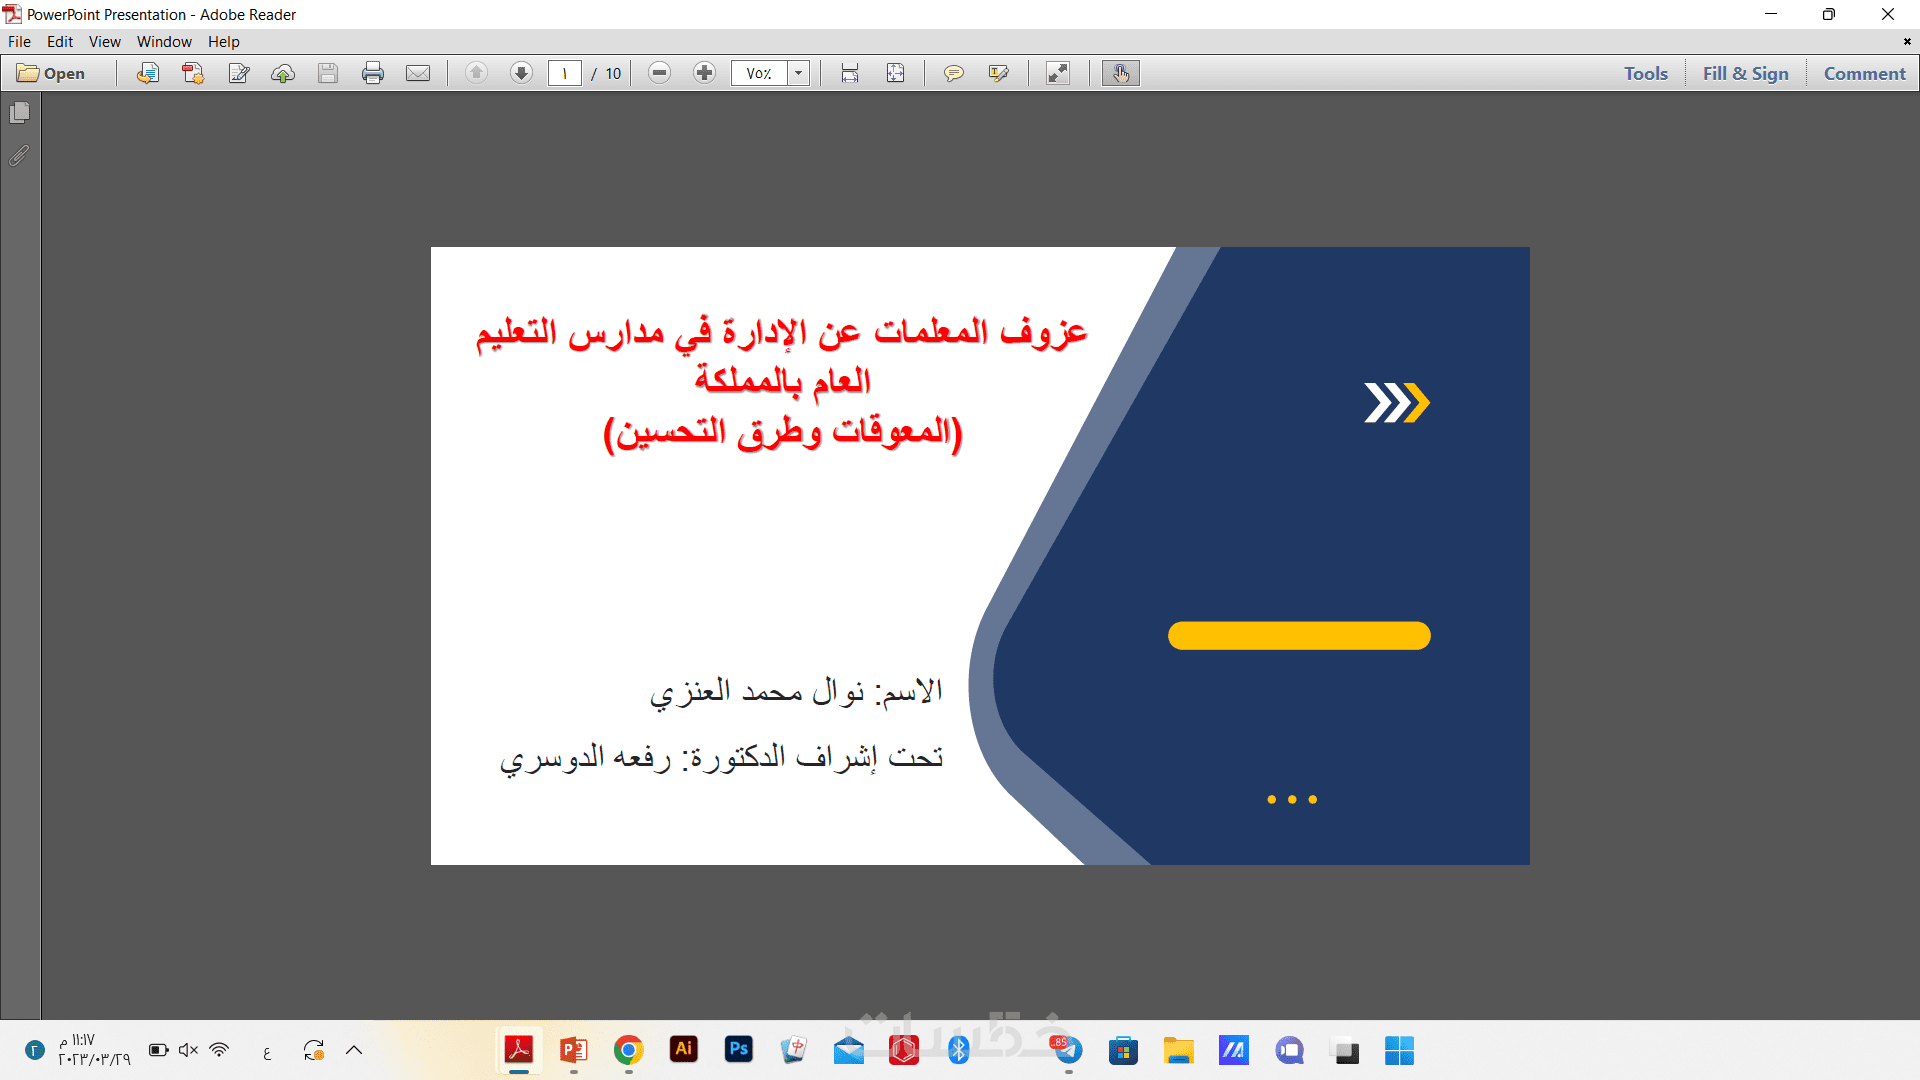Image resolution: width=1920 pixels, height=1080 pixels.
Task: Open the zoom percentage dropdown
Action: [x=798, y=73]
